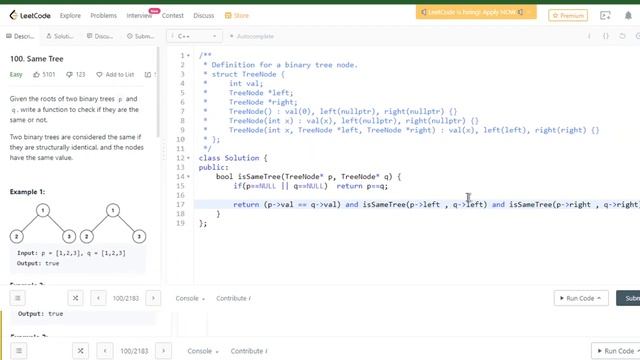This screenshot has width=640, height=360.
Task: Collapse the comment block at line 1
Action: pos(188,56)
